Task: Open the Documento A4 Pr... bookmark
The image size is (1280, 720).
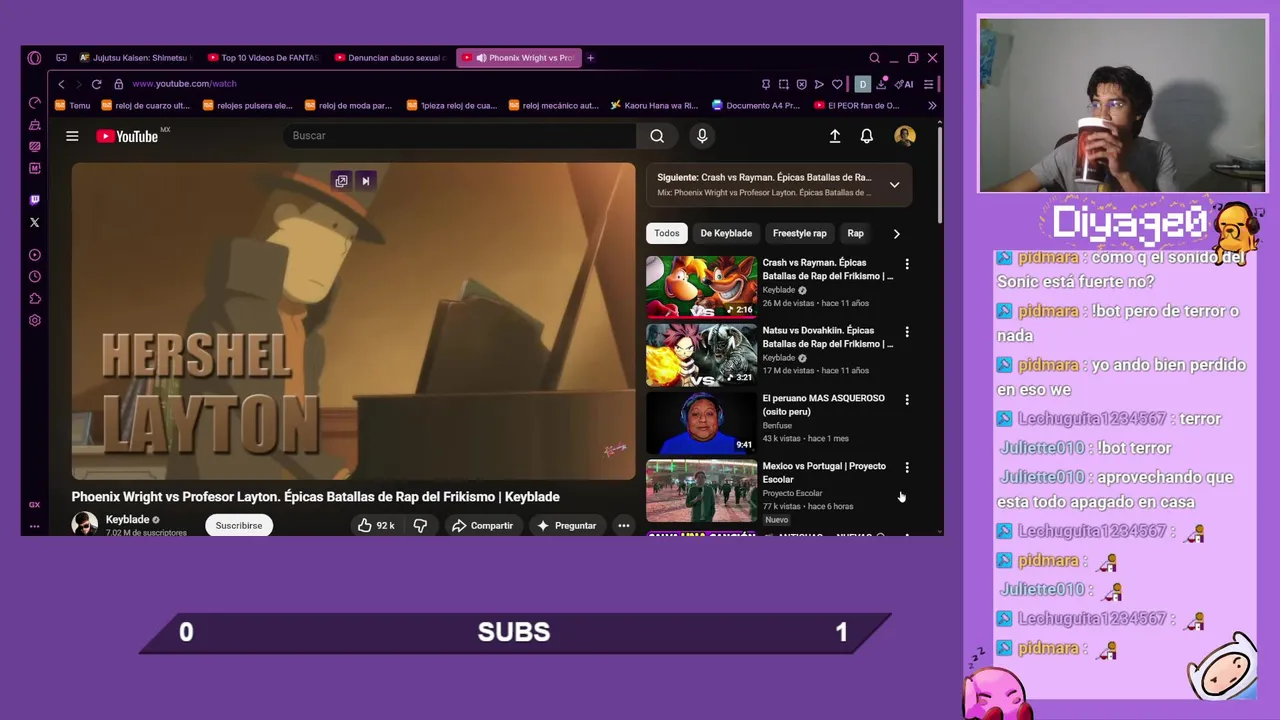Action: point(756,105)
